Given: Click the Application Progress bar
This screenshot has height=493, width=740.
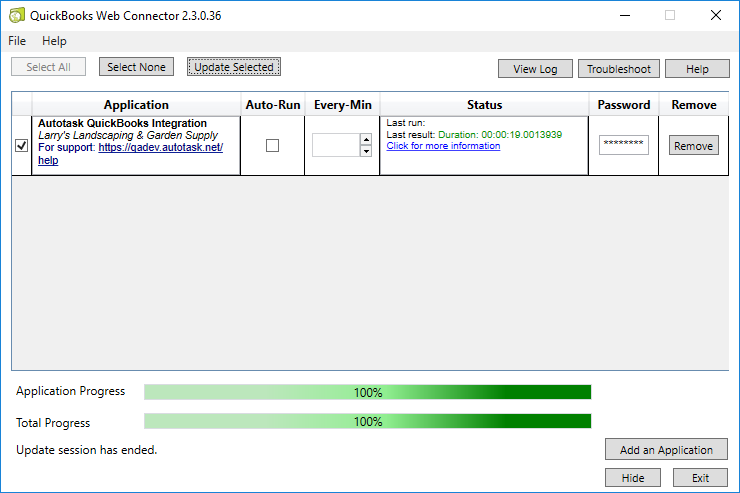Looking at the screenshot, I should coord(368,392).
